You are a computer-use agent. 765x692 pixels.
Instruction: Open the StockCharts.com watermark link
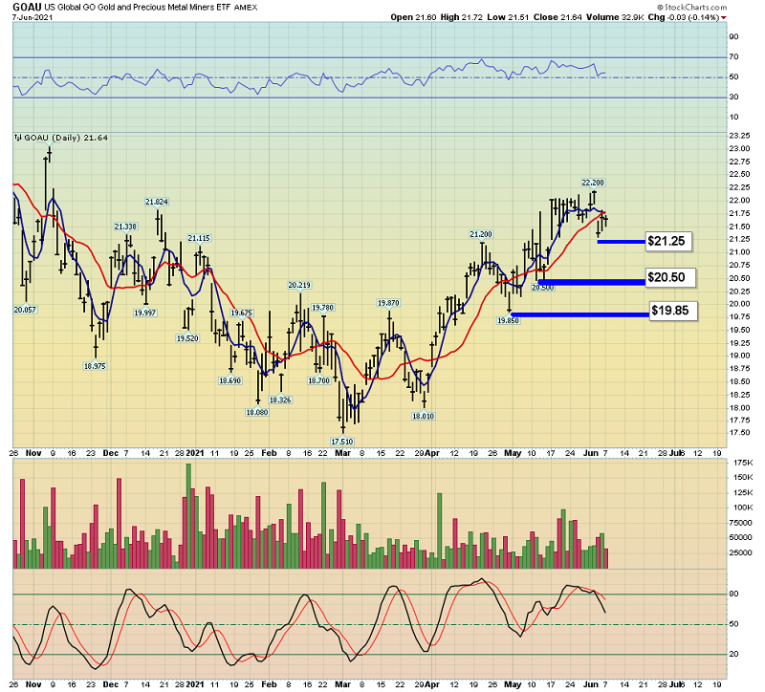click(712, 6)
